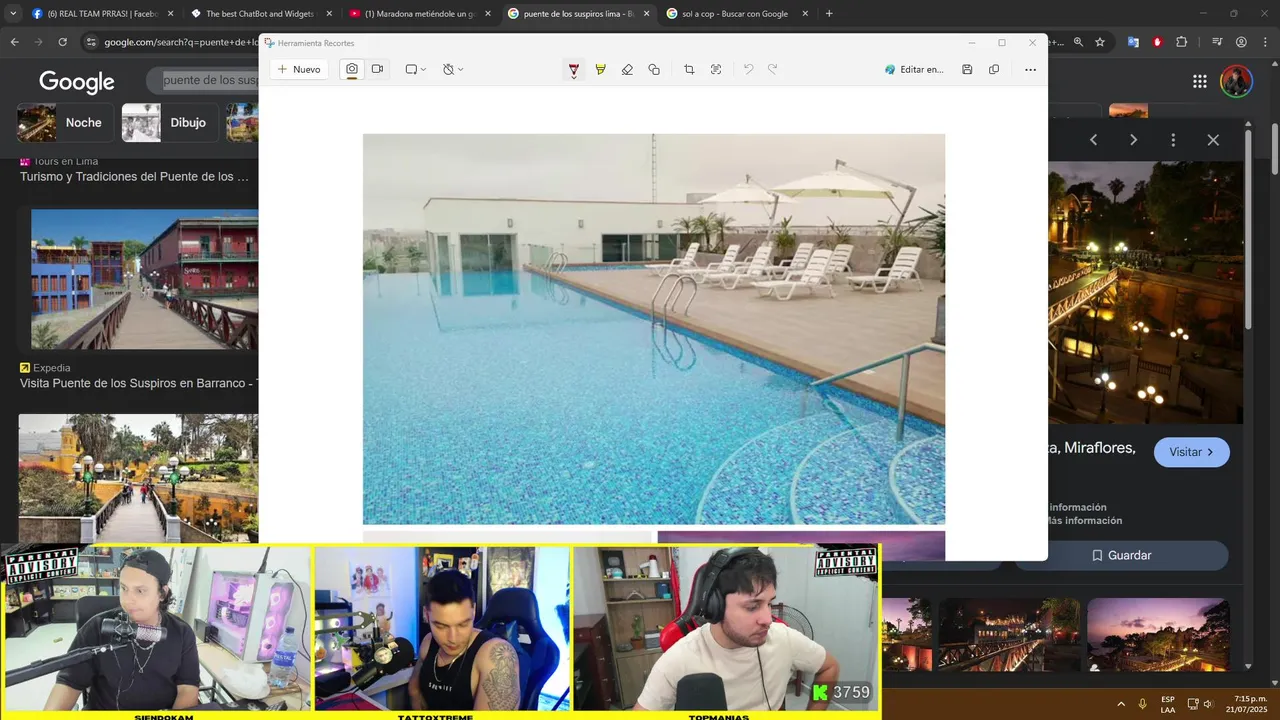The width and height of the screenshot is (1280, 720).
Task: Open Visita Puente de los Suspiros Expedia link
Action: click(139, 383)
